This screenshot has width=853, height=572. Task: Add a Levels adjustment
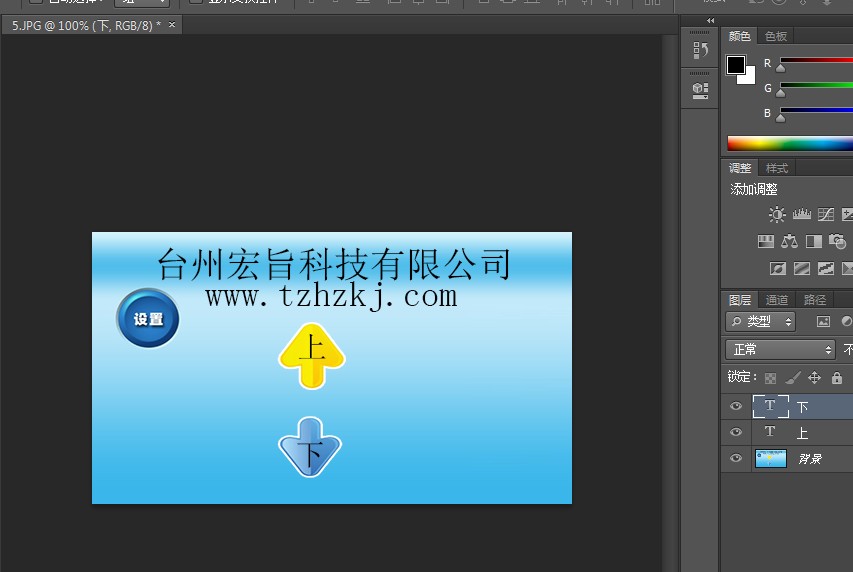point(801,214)
